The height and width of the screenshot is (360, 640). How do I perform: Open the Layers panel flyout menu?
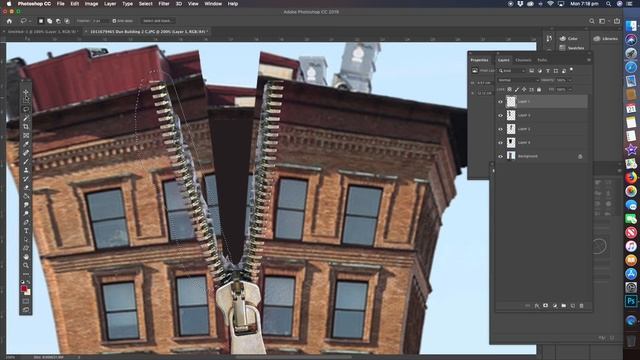[589, 60]
